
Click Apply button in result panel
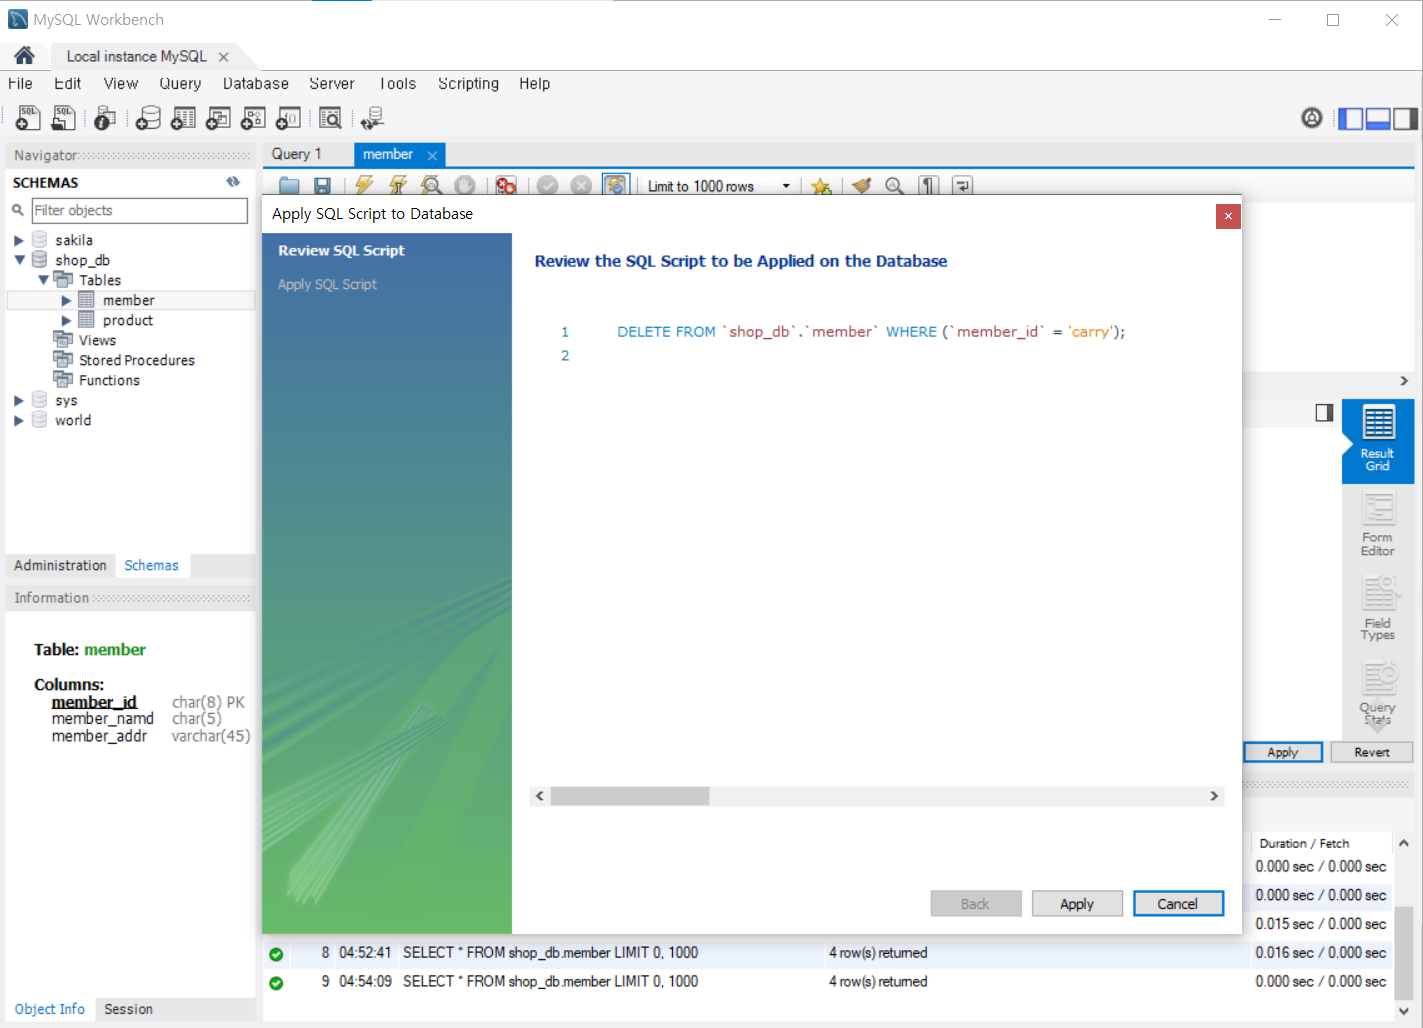point(1283,752)
